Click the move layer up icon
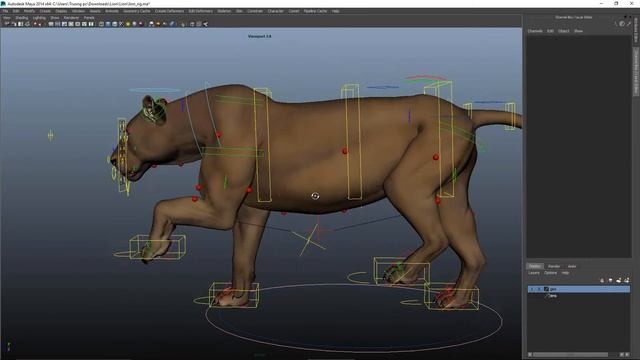640x360 pixels. pos(602,280)
